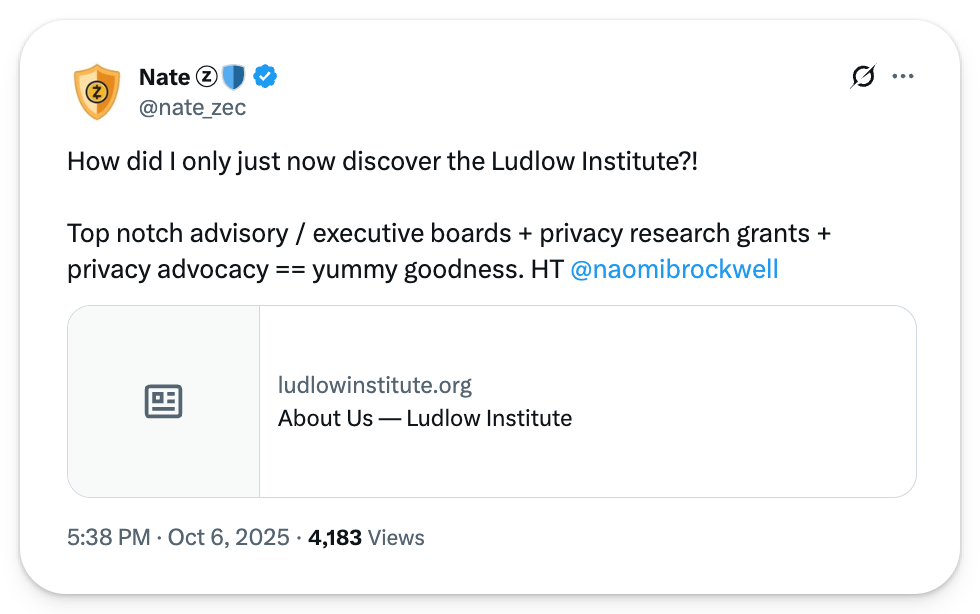Open the three-dot more options menu
The width and height of the screenshot is (980, 614).
903,76
